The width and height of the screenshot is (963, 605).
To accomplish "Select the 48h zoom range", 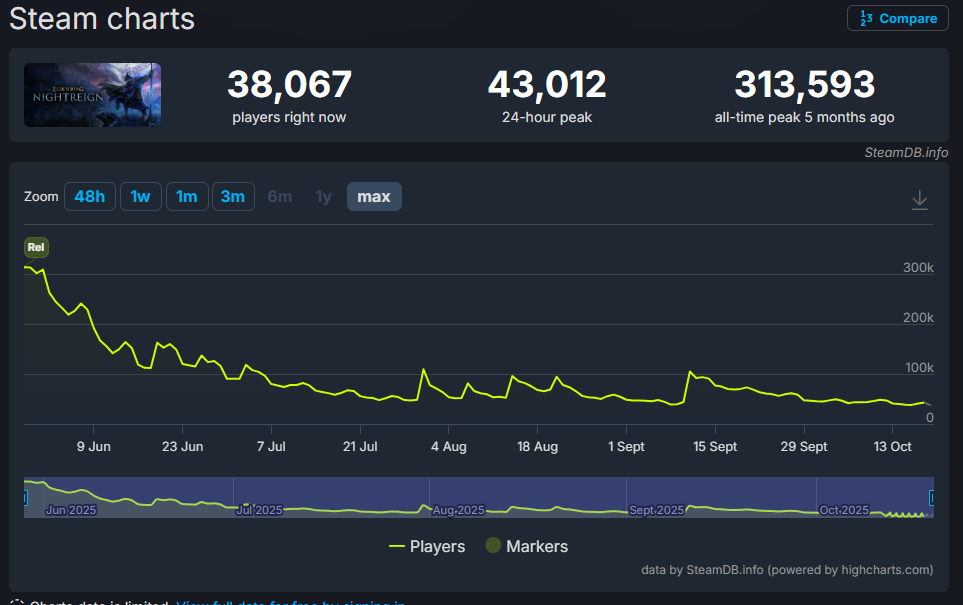I will (x=90, y=197).
